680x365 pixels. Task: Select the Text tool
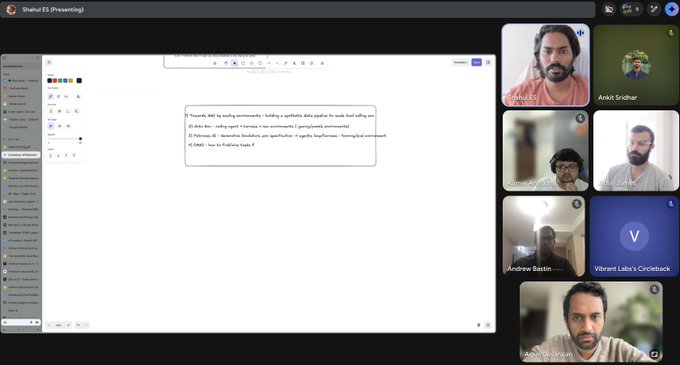294,63
